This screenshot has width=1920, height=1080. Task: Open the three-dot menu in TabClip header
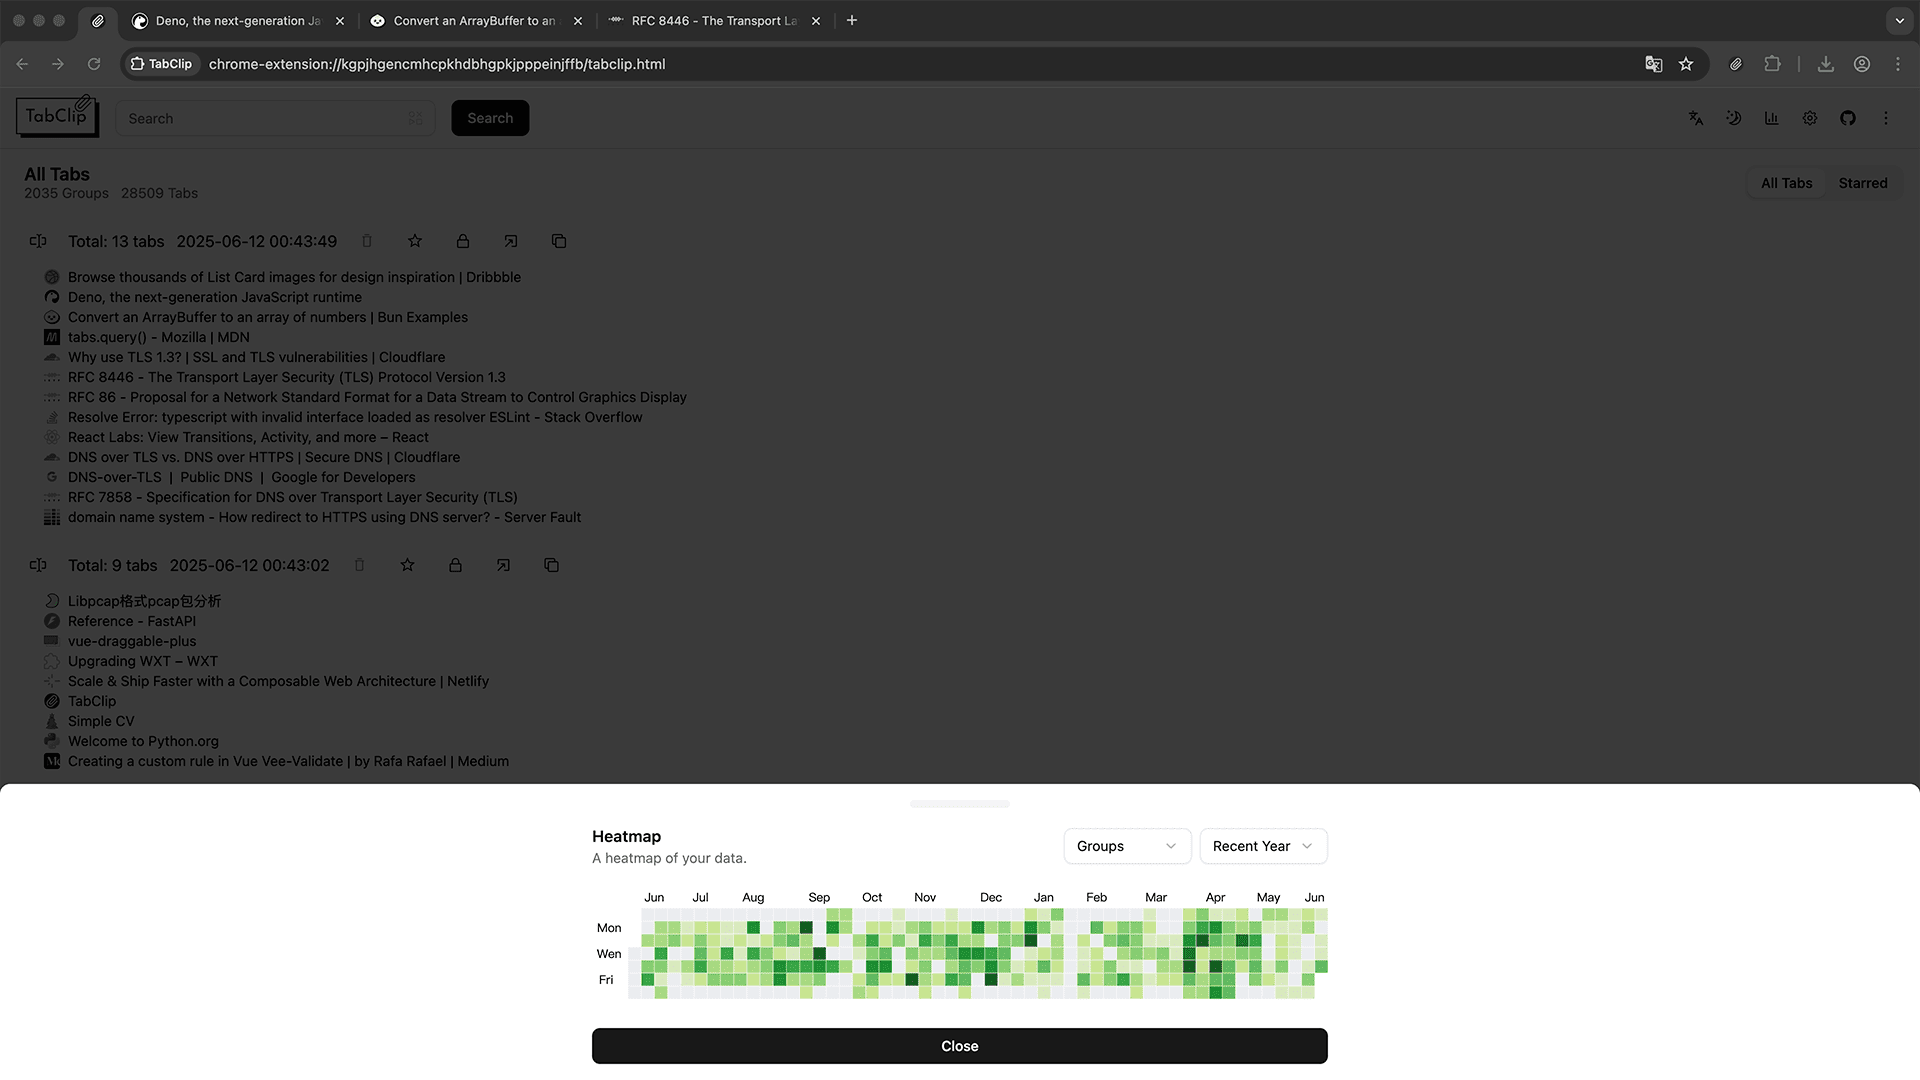click(x=1885, y=118)
